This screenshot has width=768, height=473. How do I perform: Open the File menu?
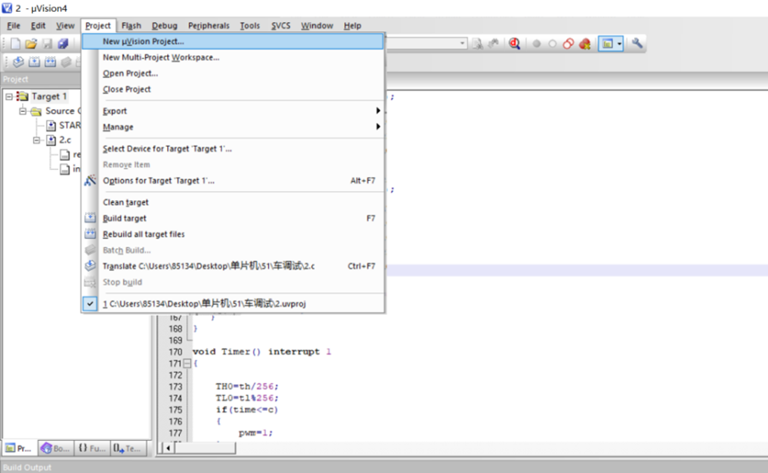13,25
